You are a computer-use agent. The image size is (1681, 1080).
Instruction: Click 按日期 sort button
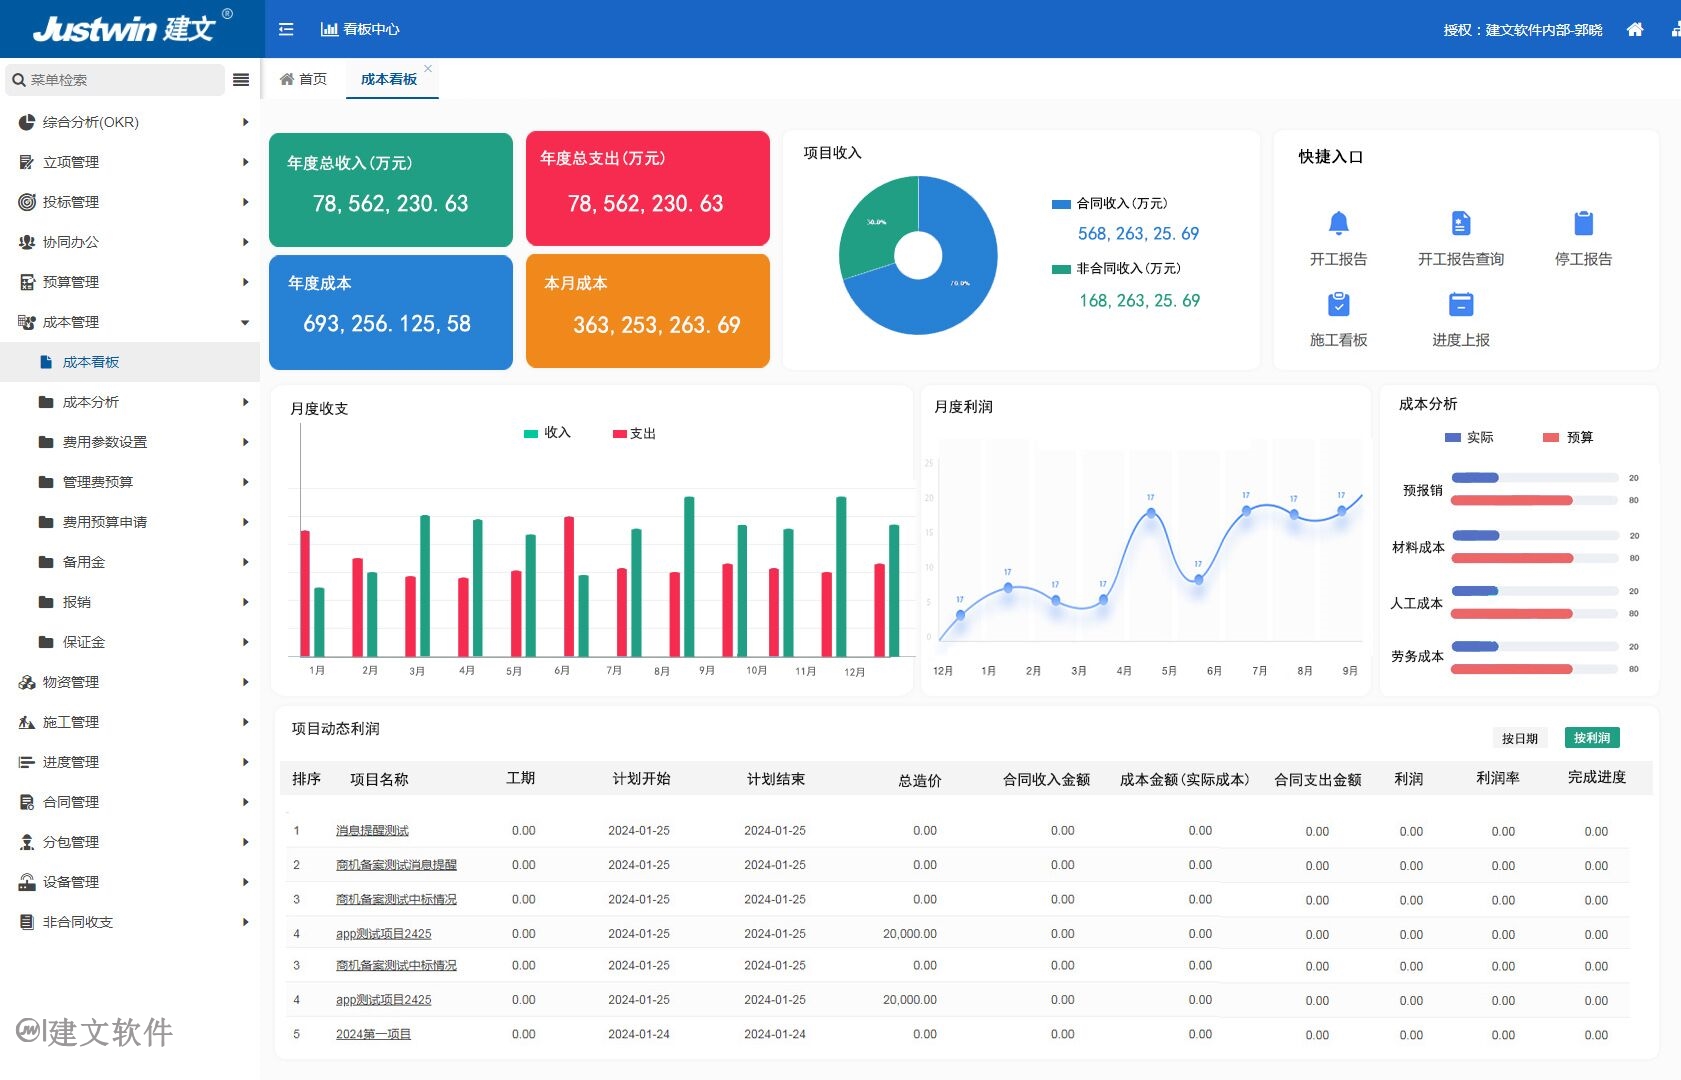click(x=1520, y=738)
